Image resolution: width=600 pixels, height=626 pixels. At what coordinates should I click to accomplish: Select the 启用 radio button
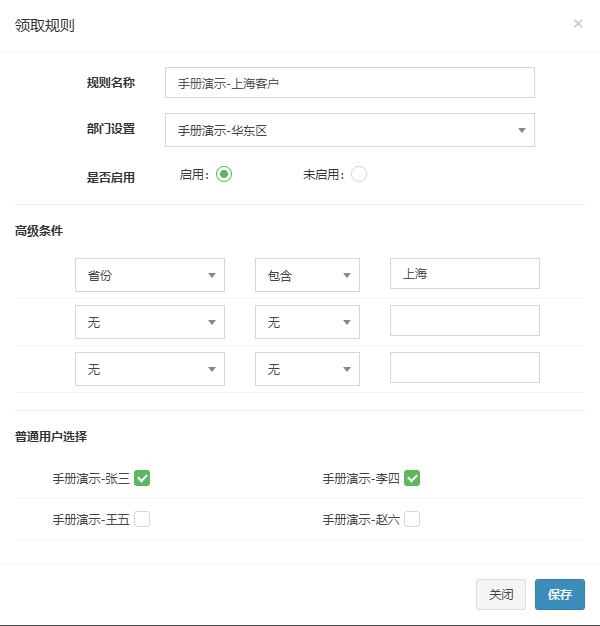point(224,174)
